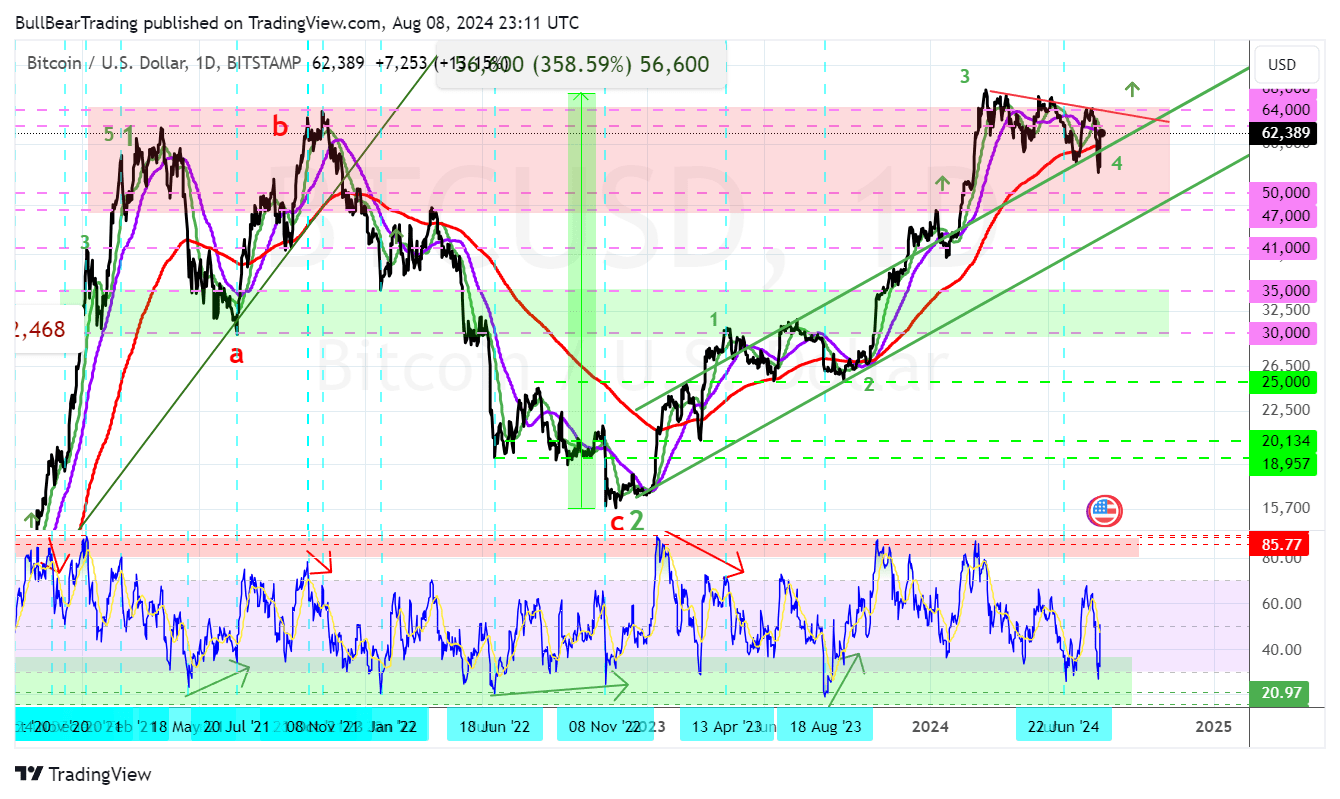
Task: Click the BullBearTrading published header text
Action: [x=296, y=22]
